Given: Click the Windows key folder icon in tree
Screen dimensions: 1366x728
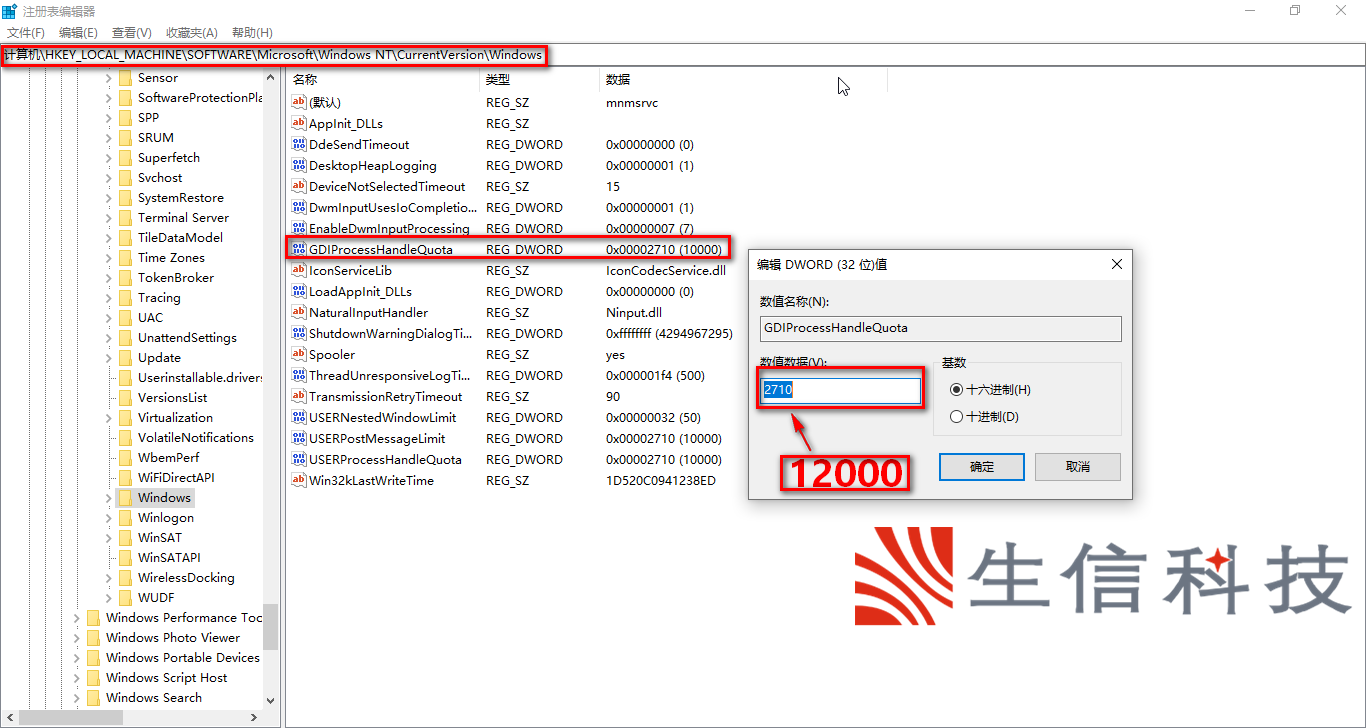Looking at the screenshot, I should click(x=125, y=497).
